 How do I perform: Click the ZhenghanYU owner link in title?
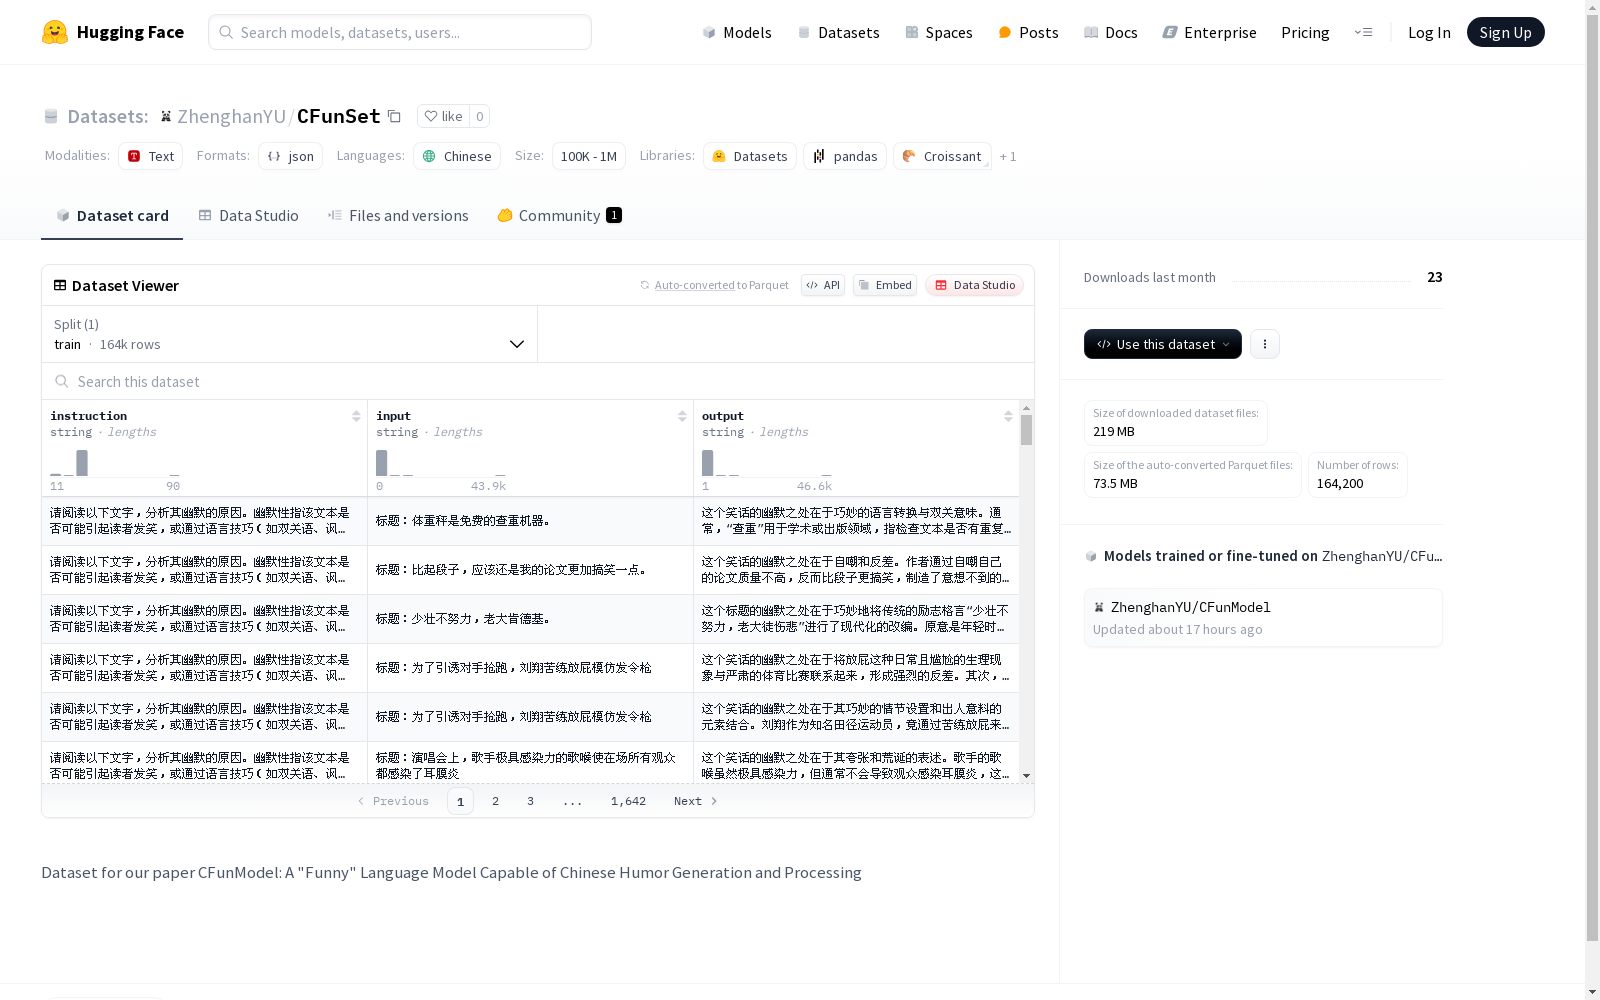(231, 116)
